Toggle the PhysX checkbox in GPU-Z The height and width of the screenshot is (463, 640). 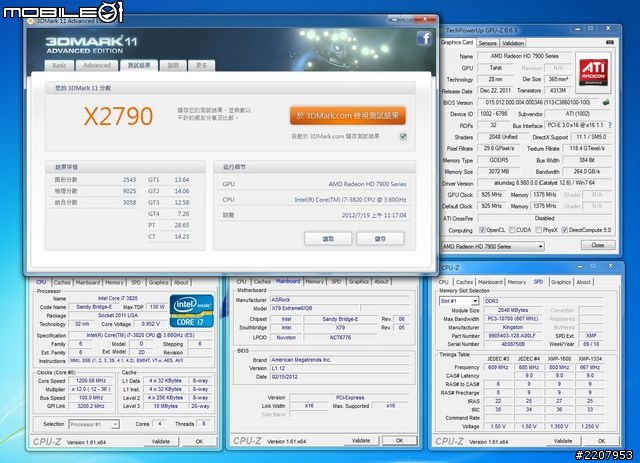[x=538, y=230]
